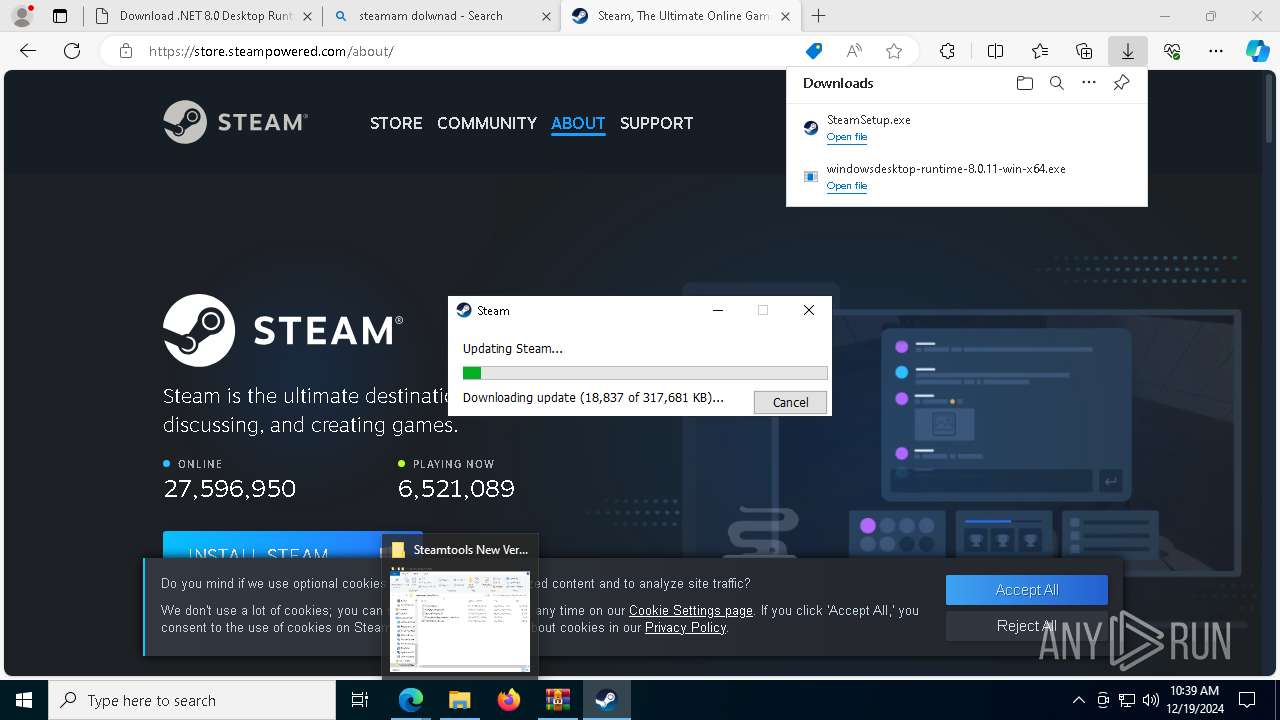Open volume control in system tray
The image size is (1280, 720).
pyautogui.click(x=1151, y=700)
